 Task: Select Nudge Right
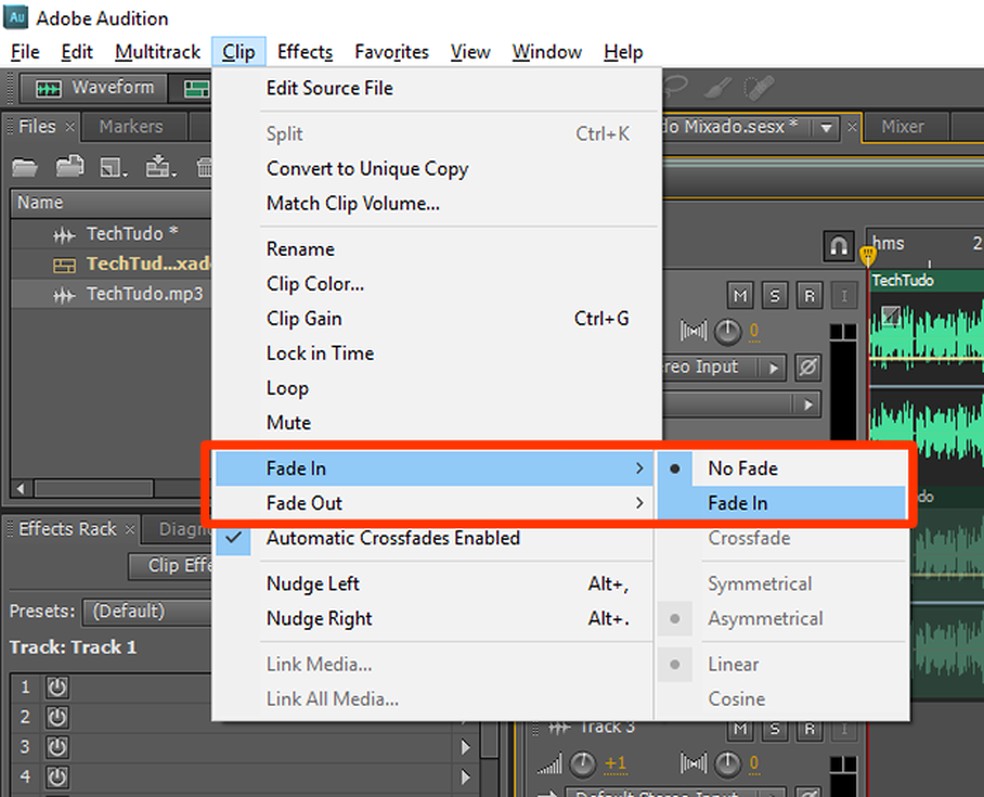[x=434, y=619]
